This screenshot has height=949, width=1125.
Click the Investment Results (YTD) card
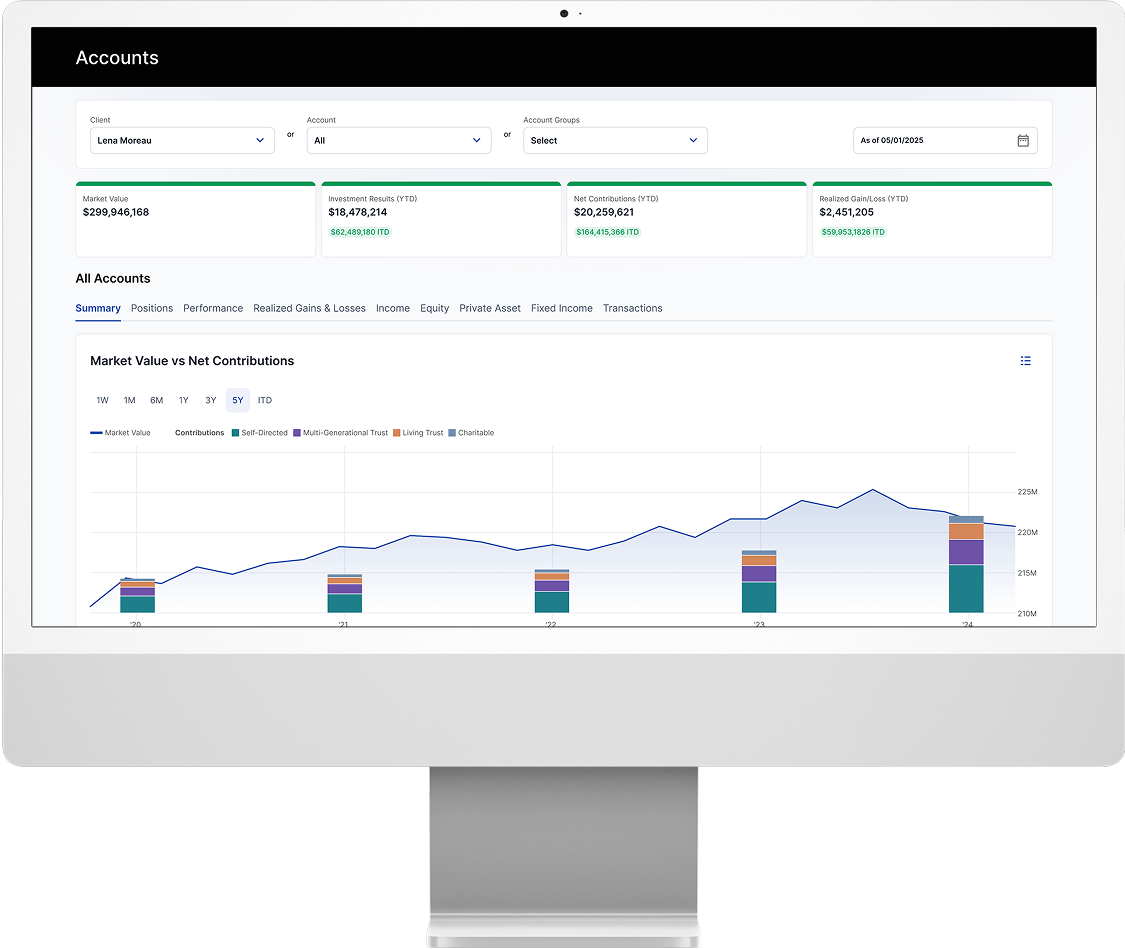coord(441,219)
